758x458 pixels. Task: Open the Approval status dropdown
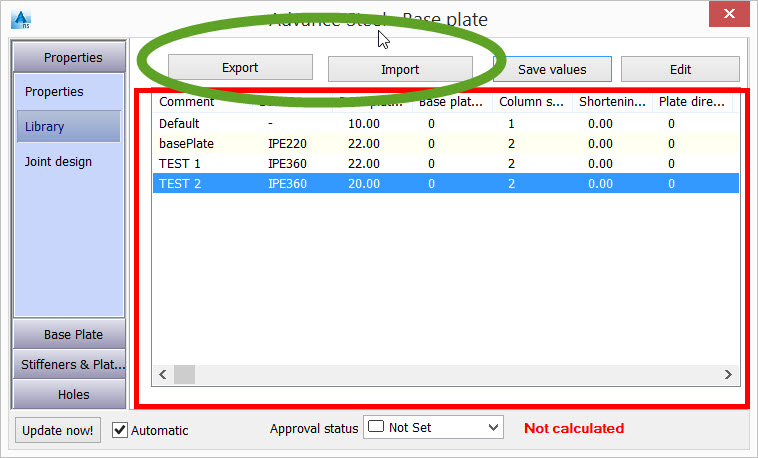pyautogui.click(x=433, y=427)
